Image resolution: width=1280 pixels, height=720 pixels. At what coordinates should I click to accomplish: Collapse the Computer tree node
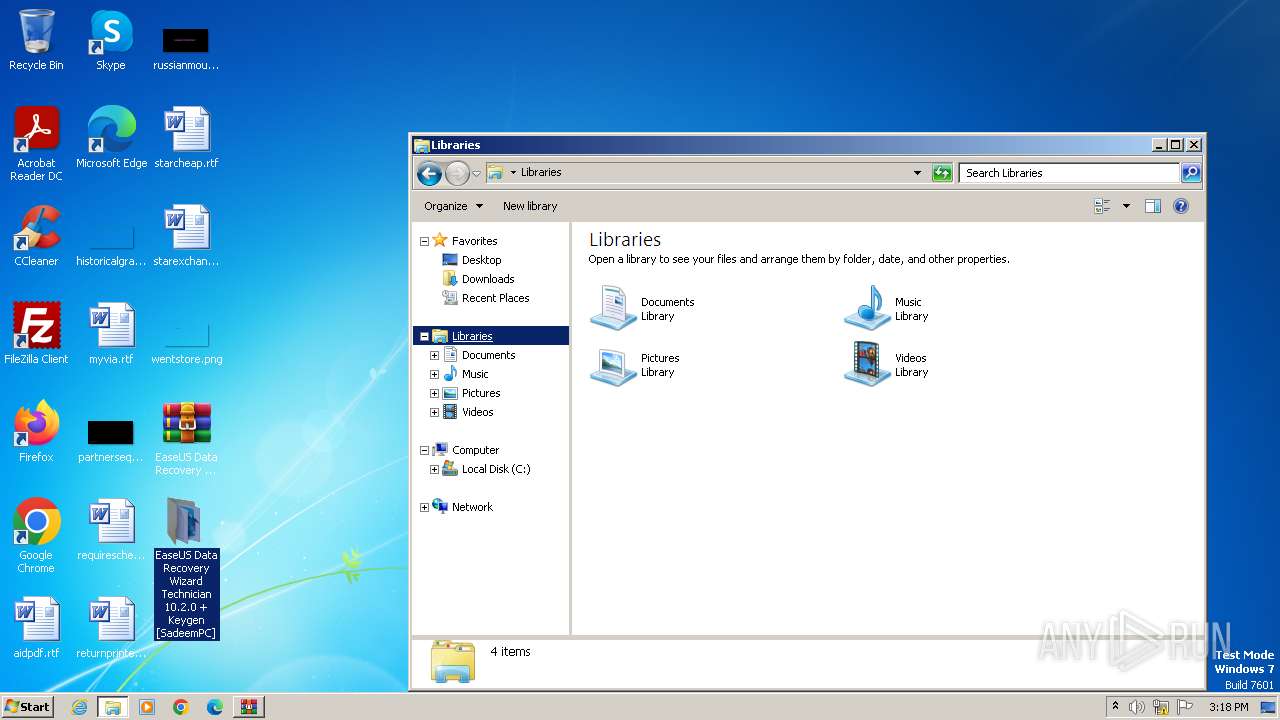point(424,450)
